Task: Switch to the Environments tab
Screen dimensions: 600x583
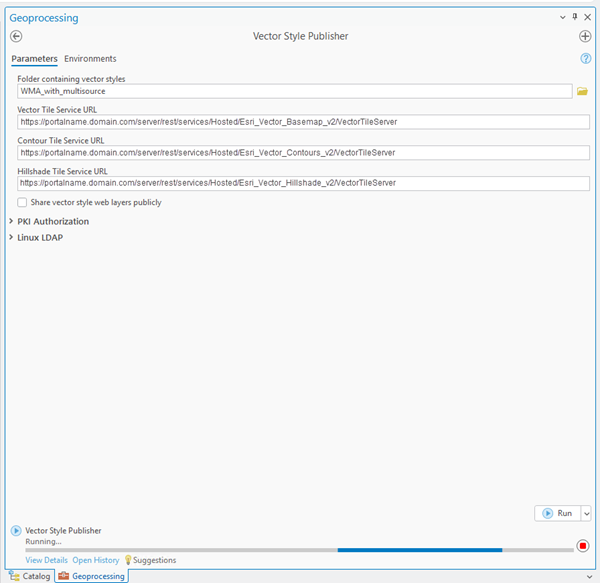Action: (x=90, y=59)
